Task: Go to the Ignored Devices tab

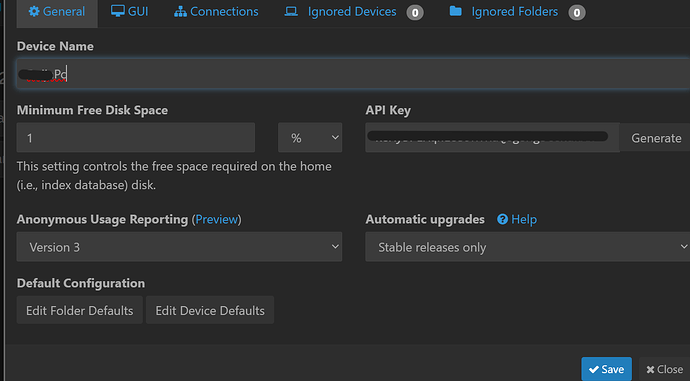Action: pos(354,12)
